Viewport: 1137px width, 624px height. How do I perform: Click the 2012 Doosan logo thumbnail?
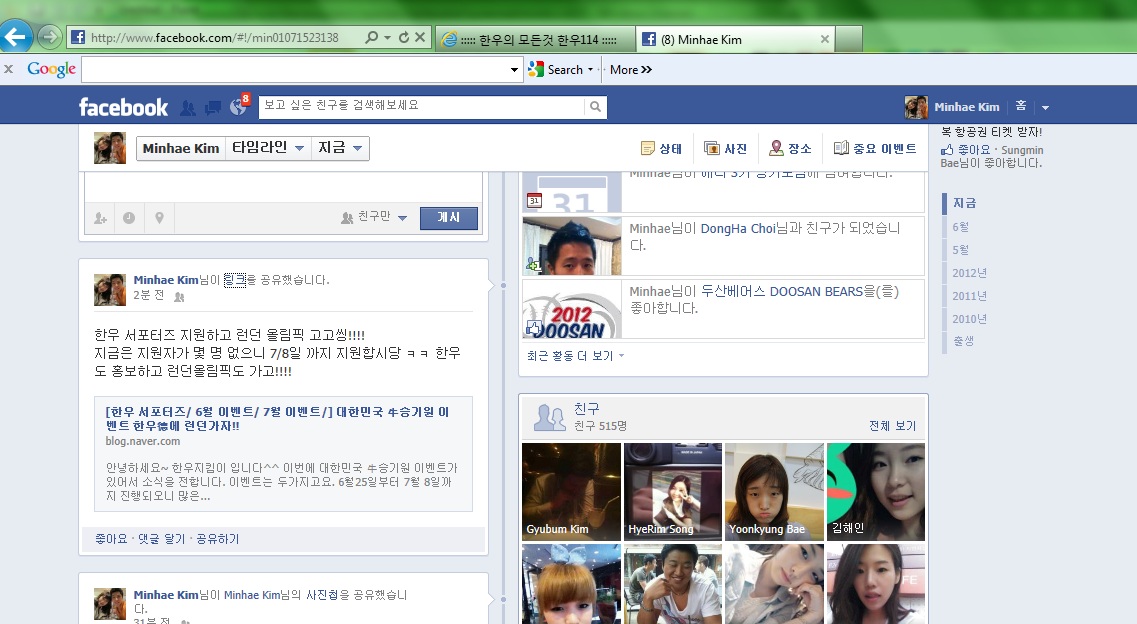tap(572, 309)
